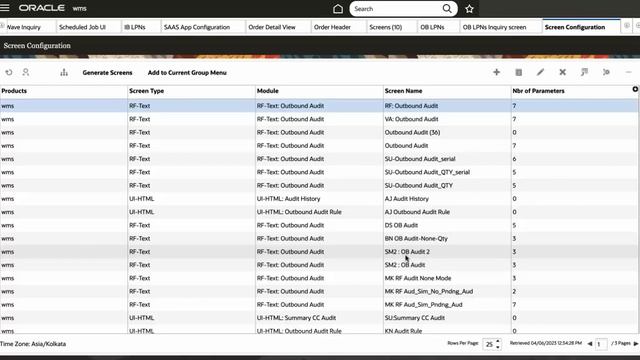Go to next page arrow
Image resolution: width=640 pixels, height=360 pixels.
coord(636,344)
